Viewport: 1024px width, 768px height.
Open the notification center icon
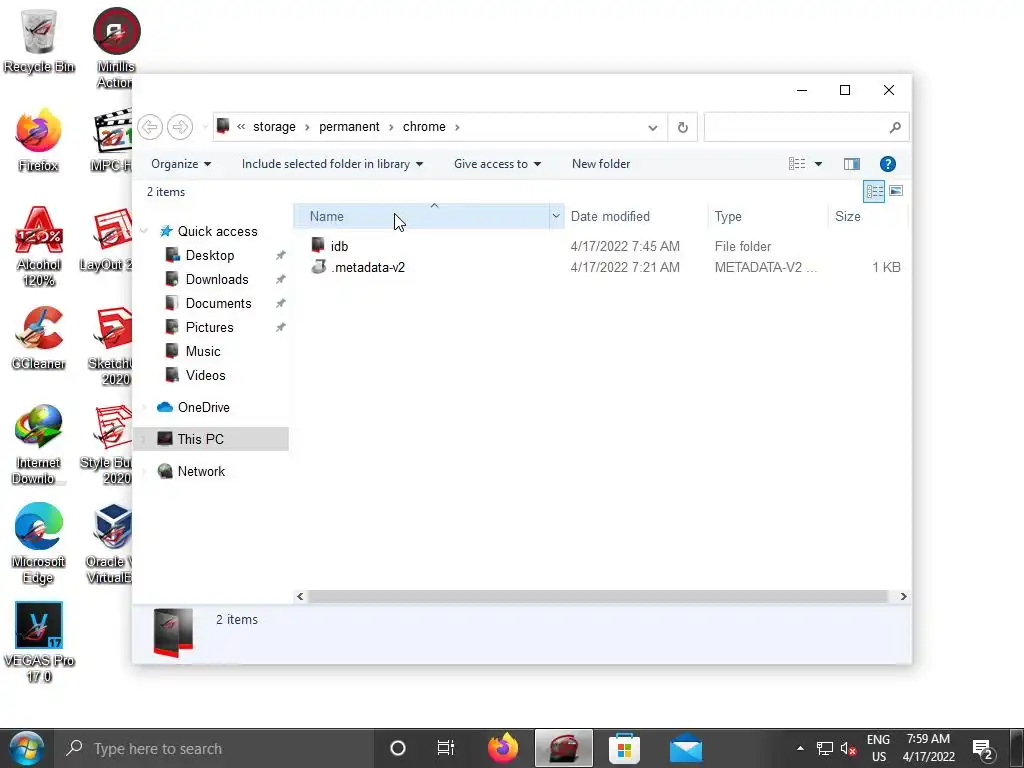(x=983, y=749)
